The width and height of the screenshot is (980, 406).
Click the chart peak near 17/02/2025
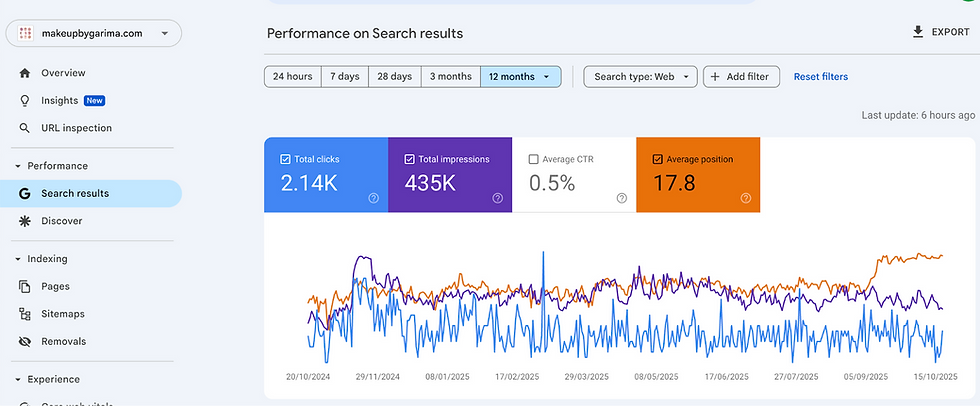point(543,253)
